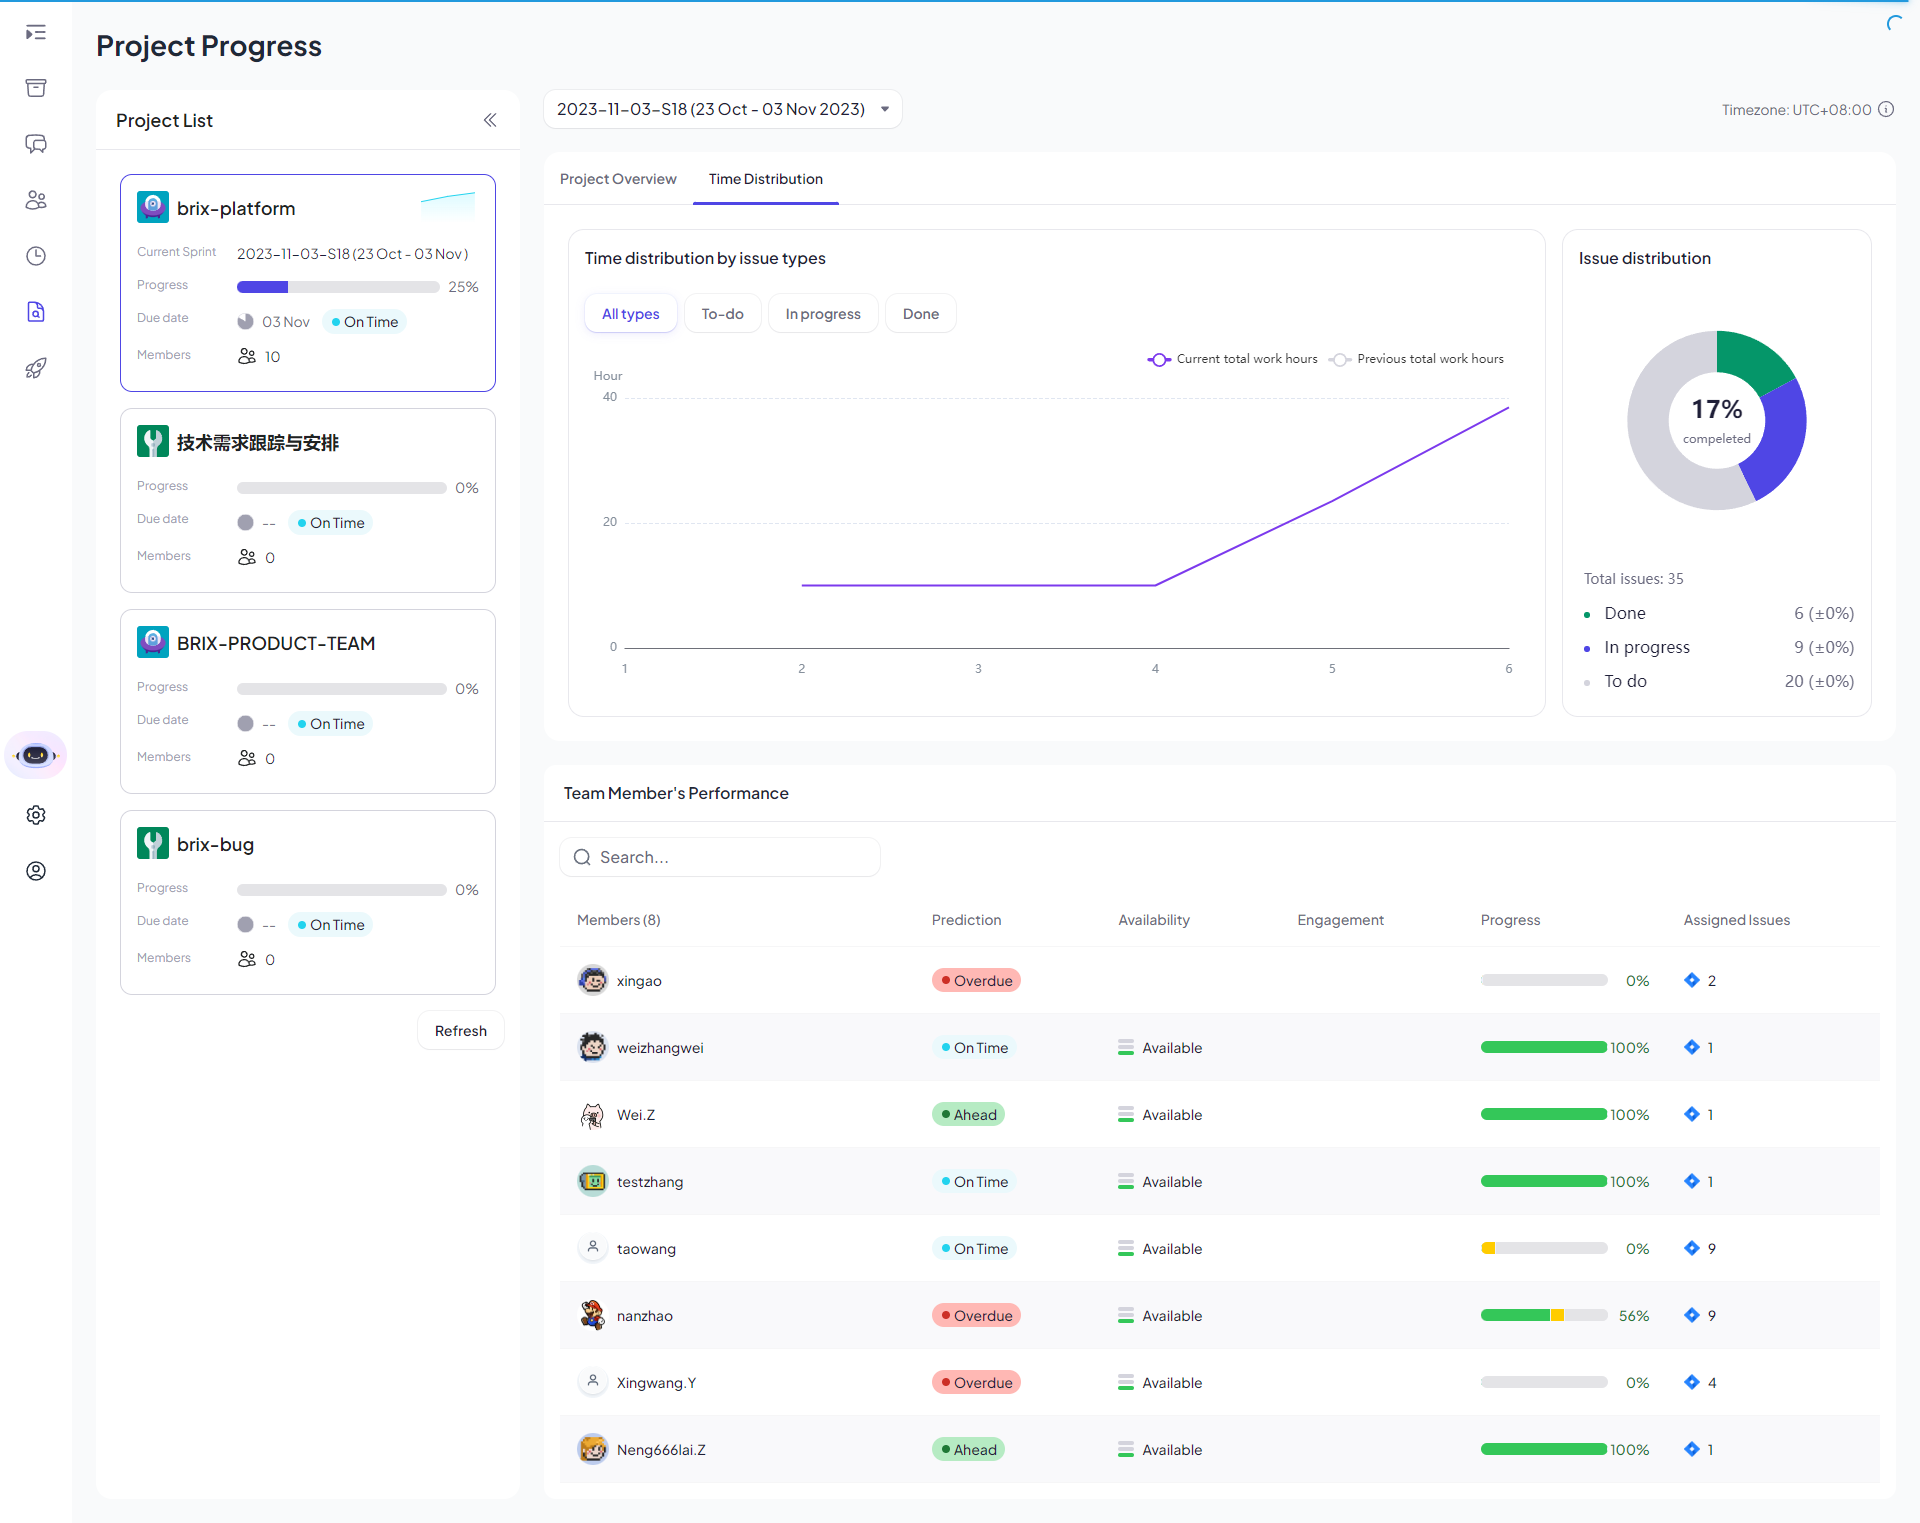Click the Total issues: 35 text
Image resolution: width=1920 pixels, height=1523 pixels.
click(1634, 579)
